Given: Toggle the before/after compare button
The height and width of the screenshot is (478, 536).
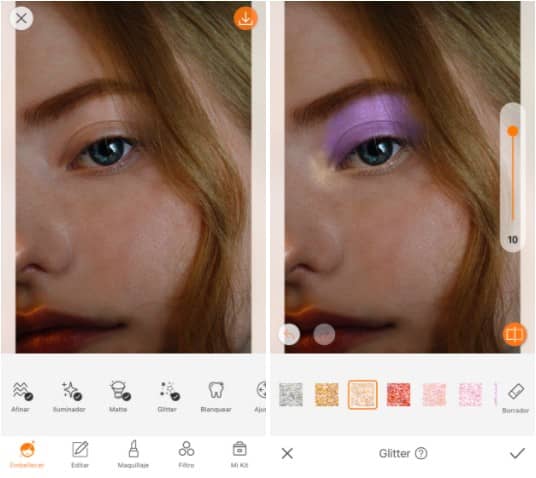Looking at the screenshot, I should click(514, 334).
